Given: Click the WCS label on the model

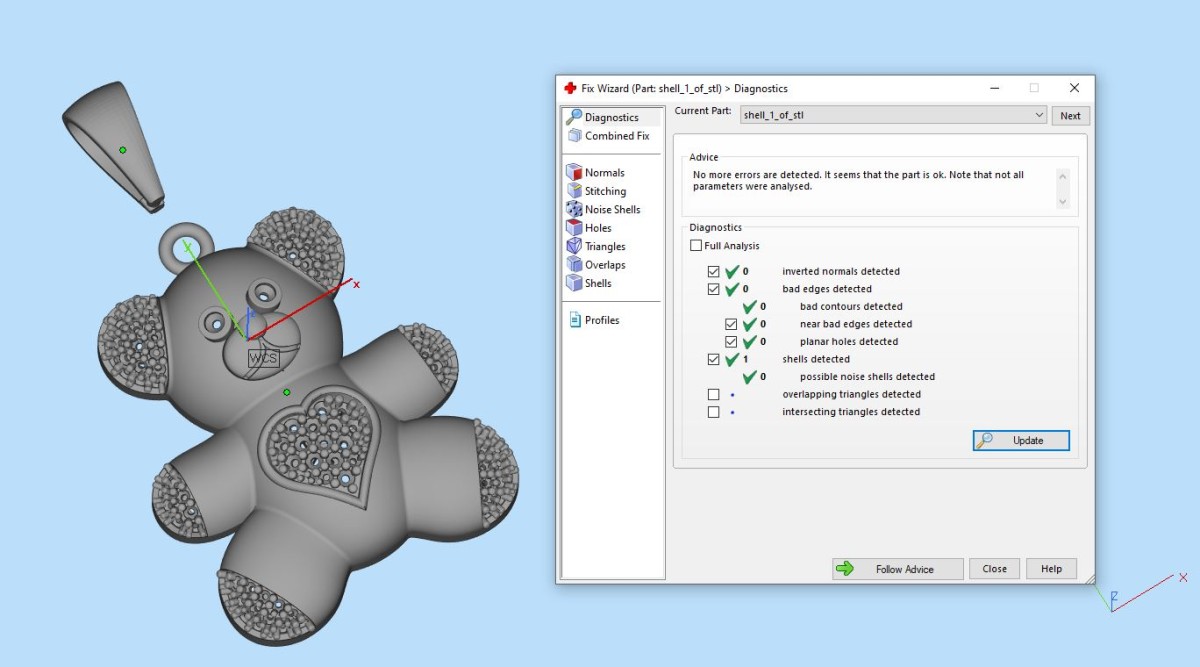Looking at the screenshot, I should (x=264, y=358).
